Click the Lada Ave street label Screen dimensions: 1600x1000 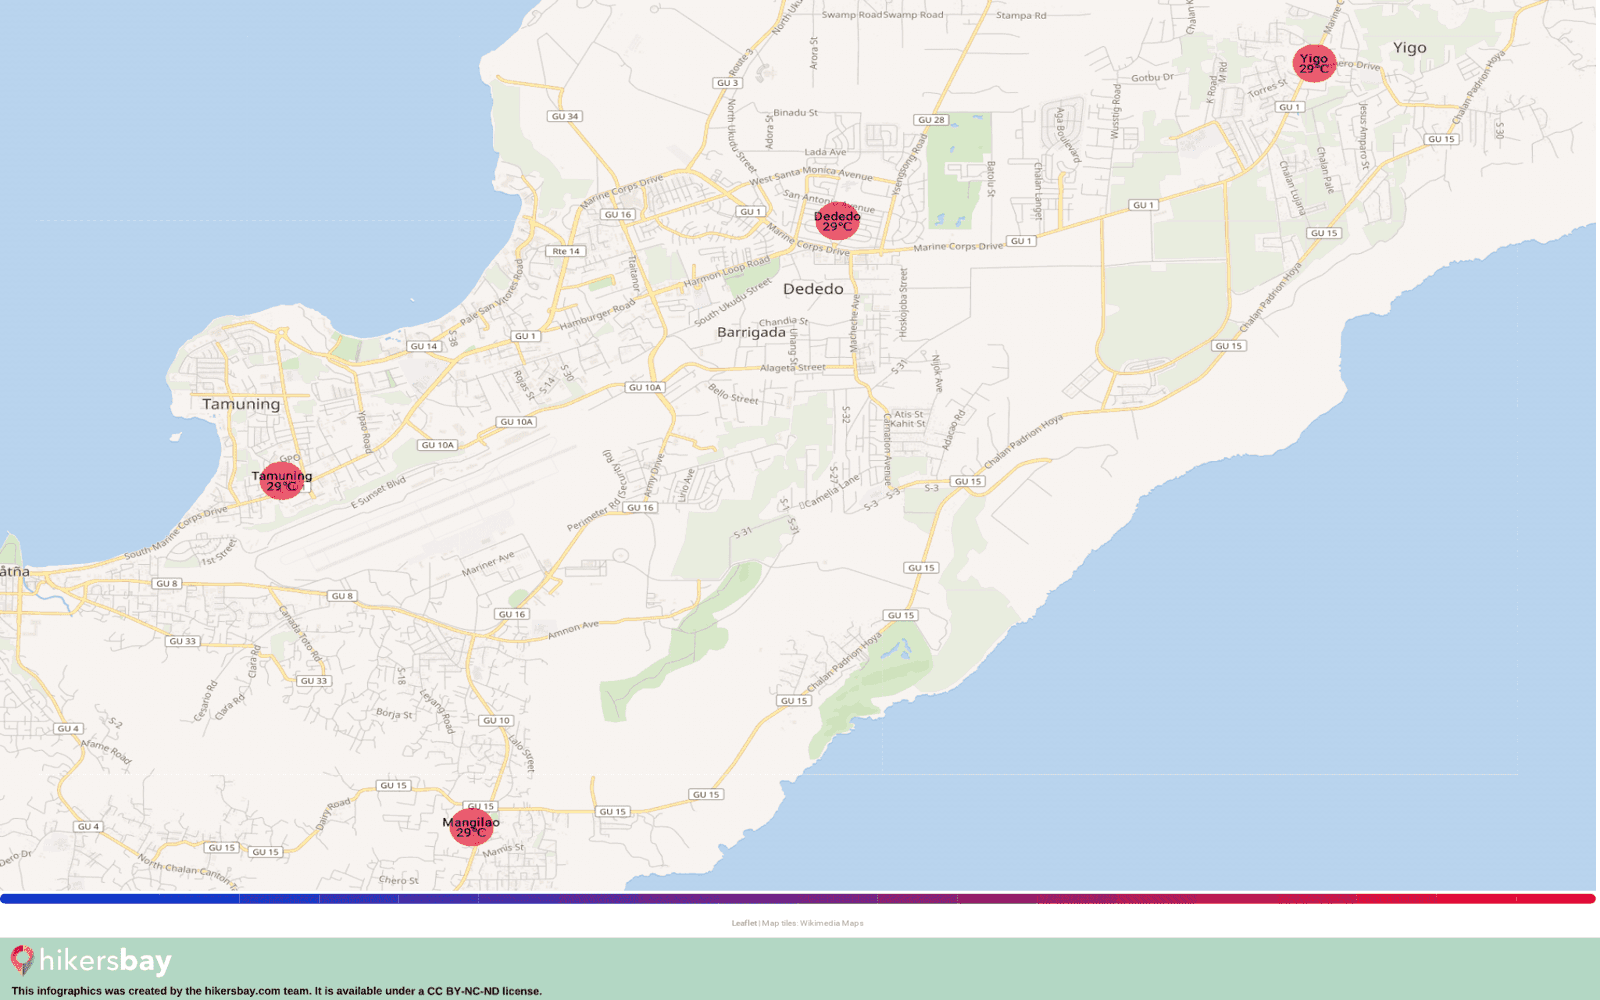point(825,152)
